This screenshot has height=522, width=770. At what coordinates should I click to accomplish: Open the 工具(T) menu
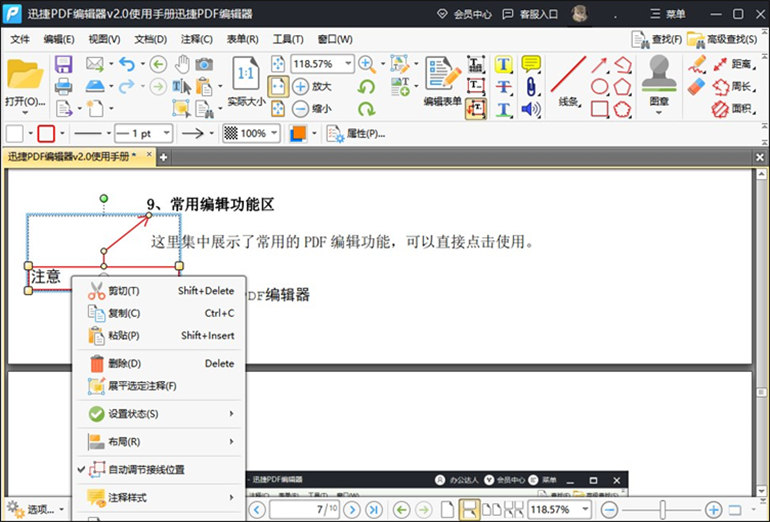point(288,39)
